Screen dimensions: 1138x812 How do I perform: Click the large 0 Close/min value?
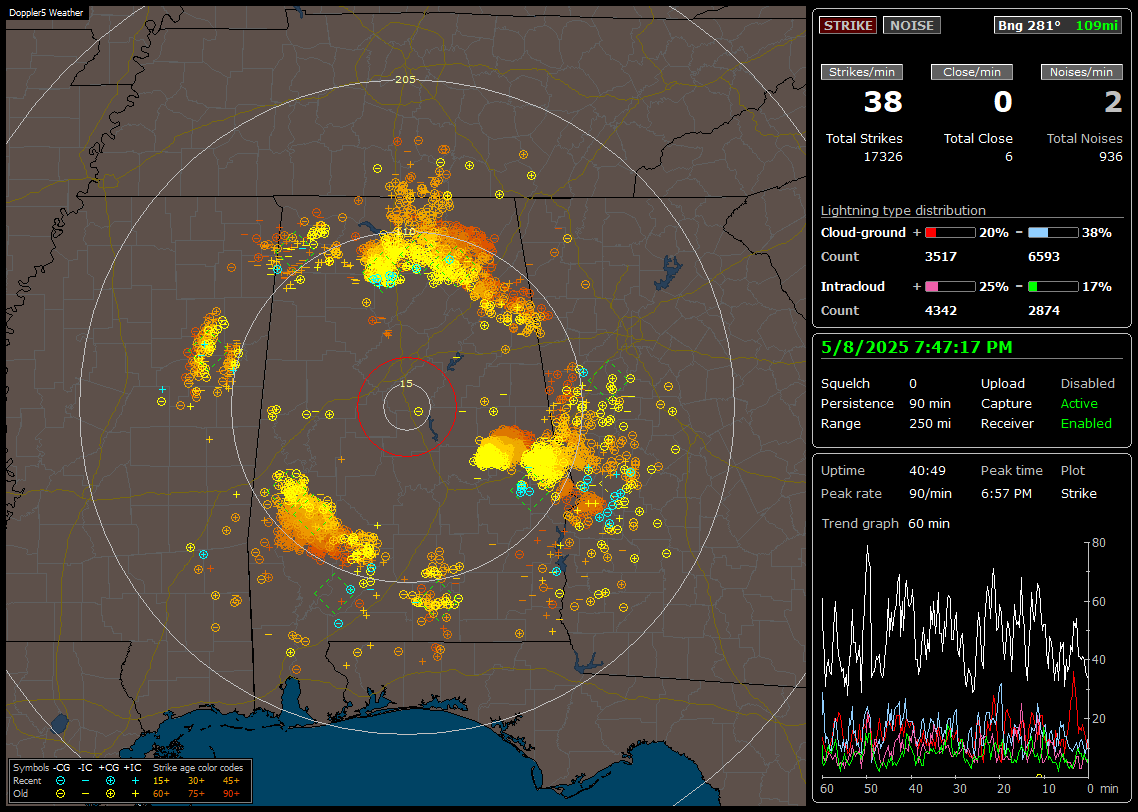[x=1003, y=102]
